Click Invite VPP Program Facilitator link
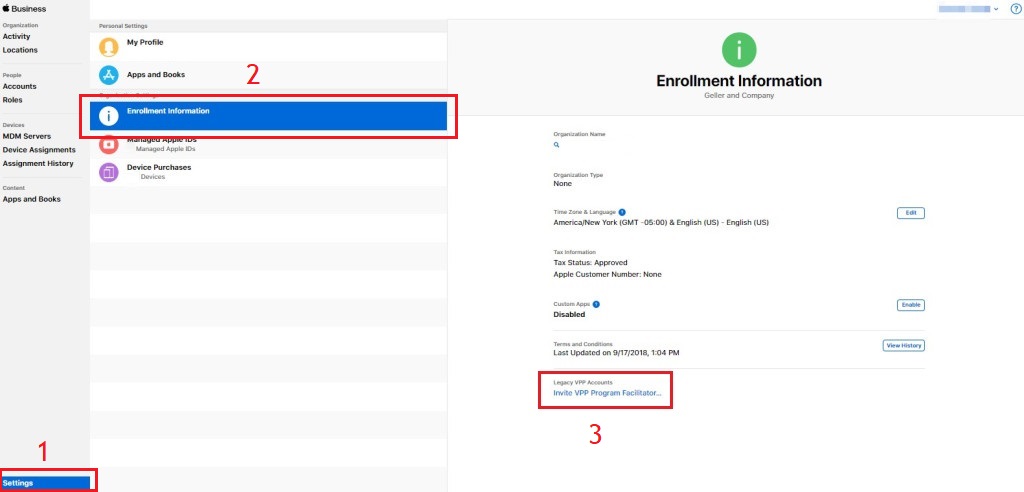 [607, 393]
